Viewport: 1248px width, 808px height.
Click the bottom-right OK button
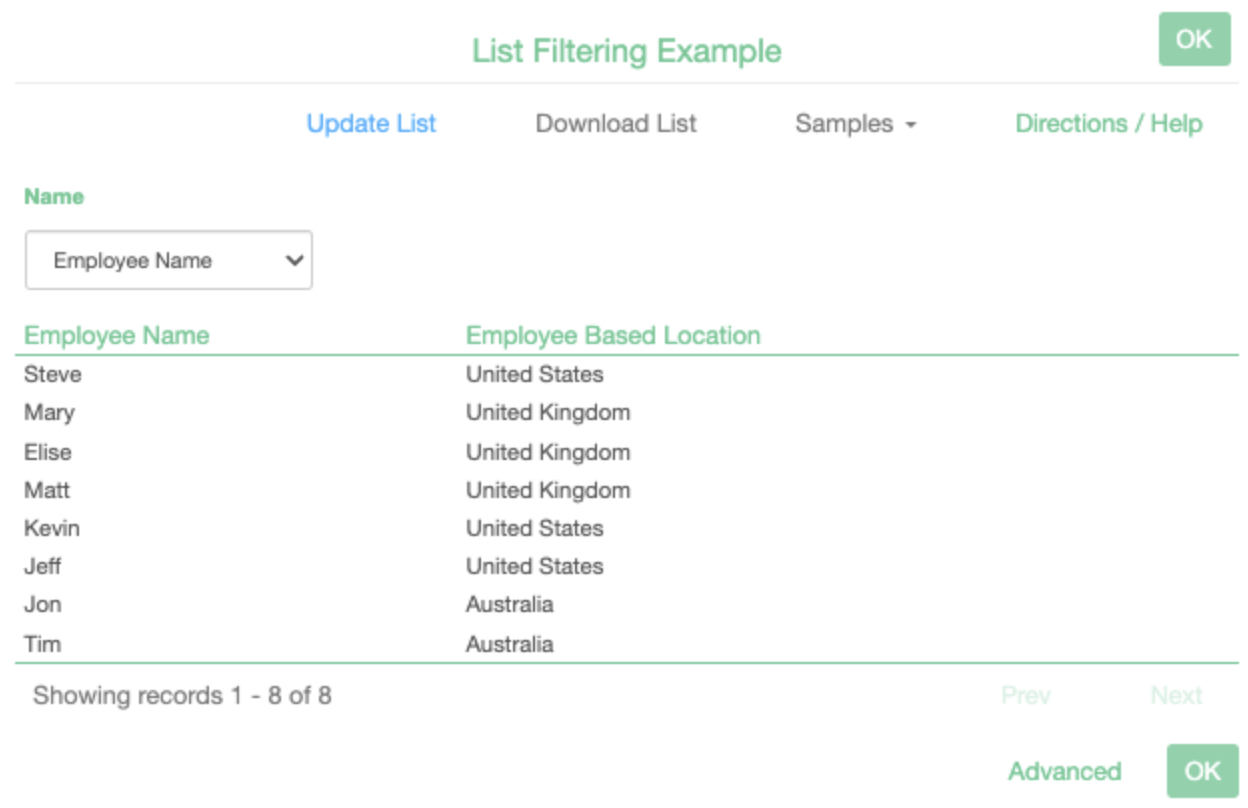1201,771
